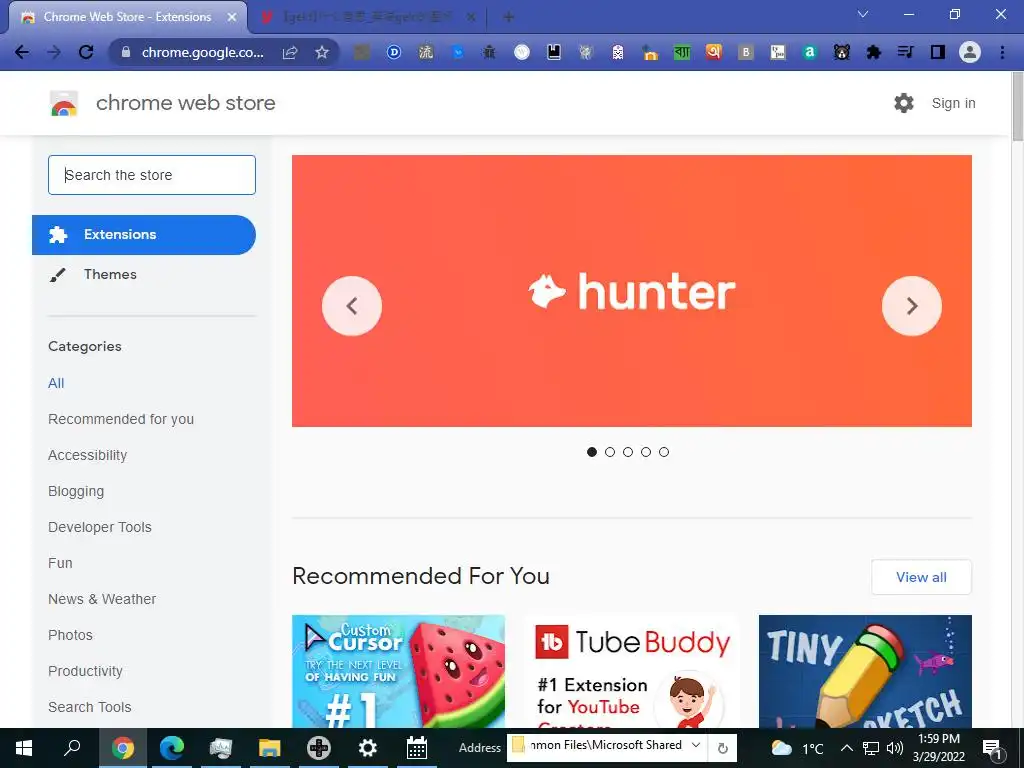Open the white bookmark book extension icon
The height and width of the screenshot is (768, 1024).
coord(554,52)
